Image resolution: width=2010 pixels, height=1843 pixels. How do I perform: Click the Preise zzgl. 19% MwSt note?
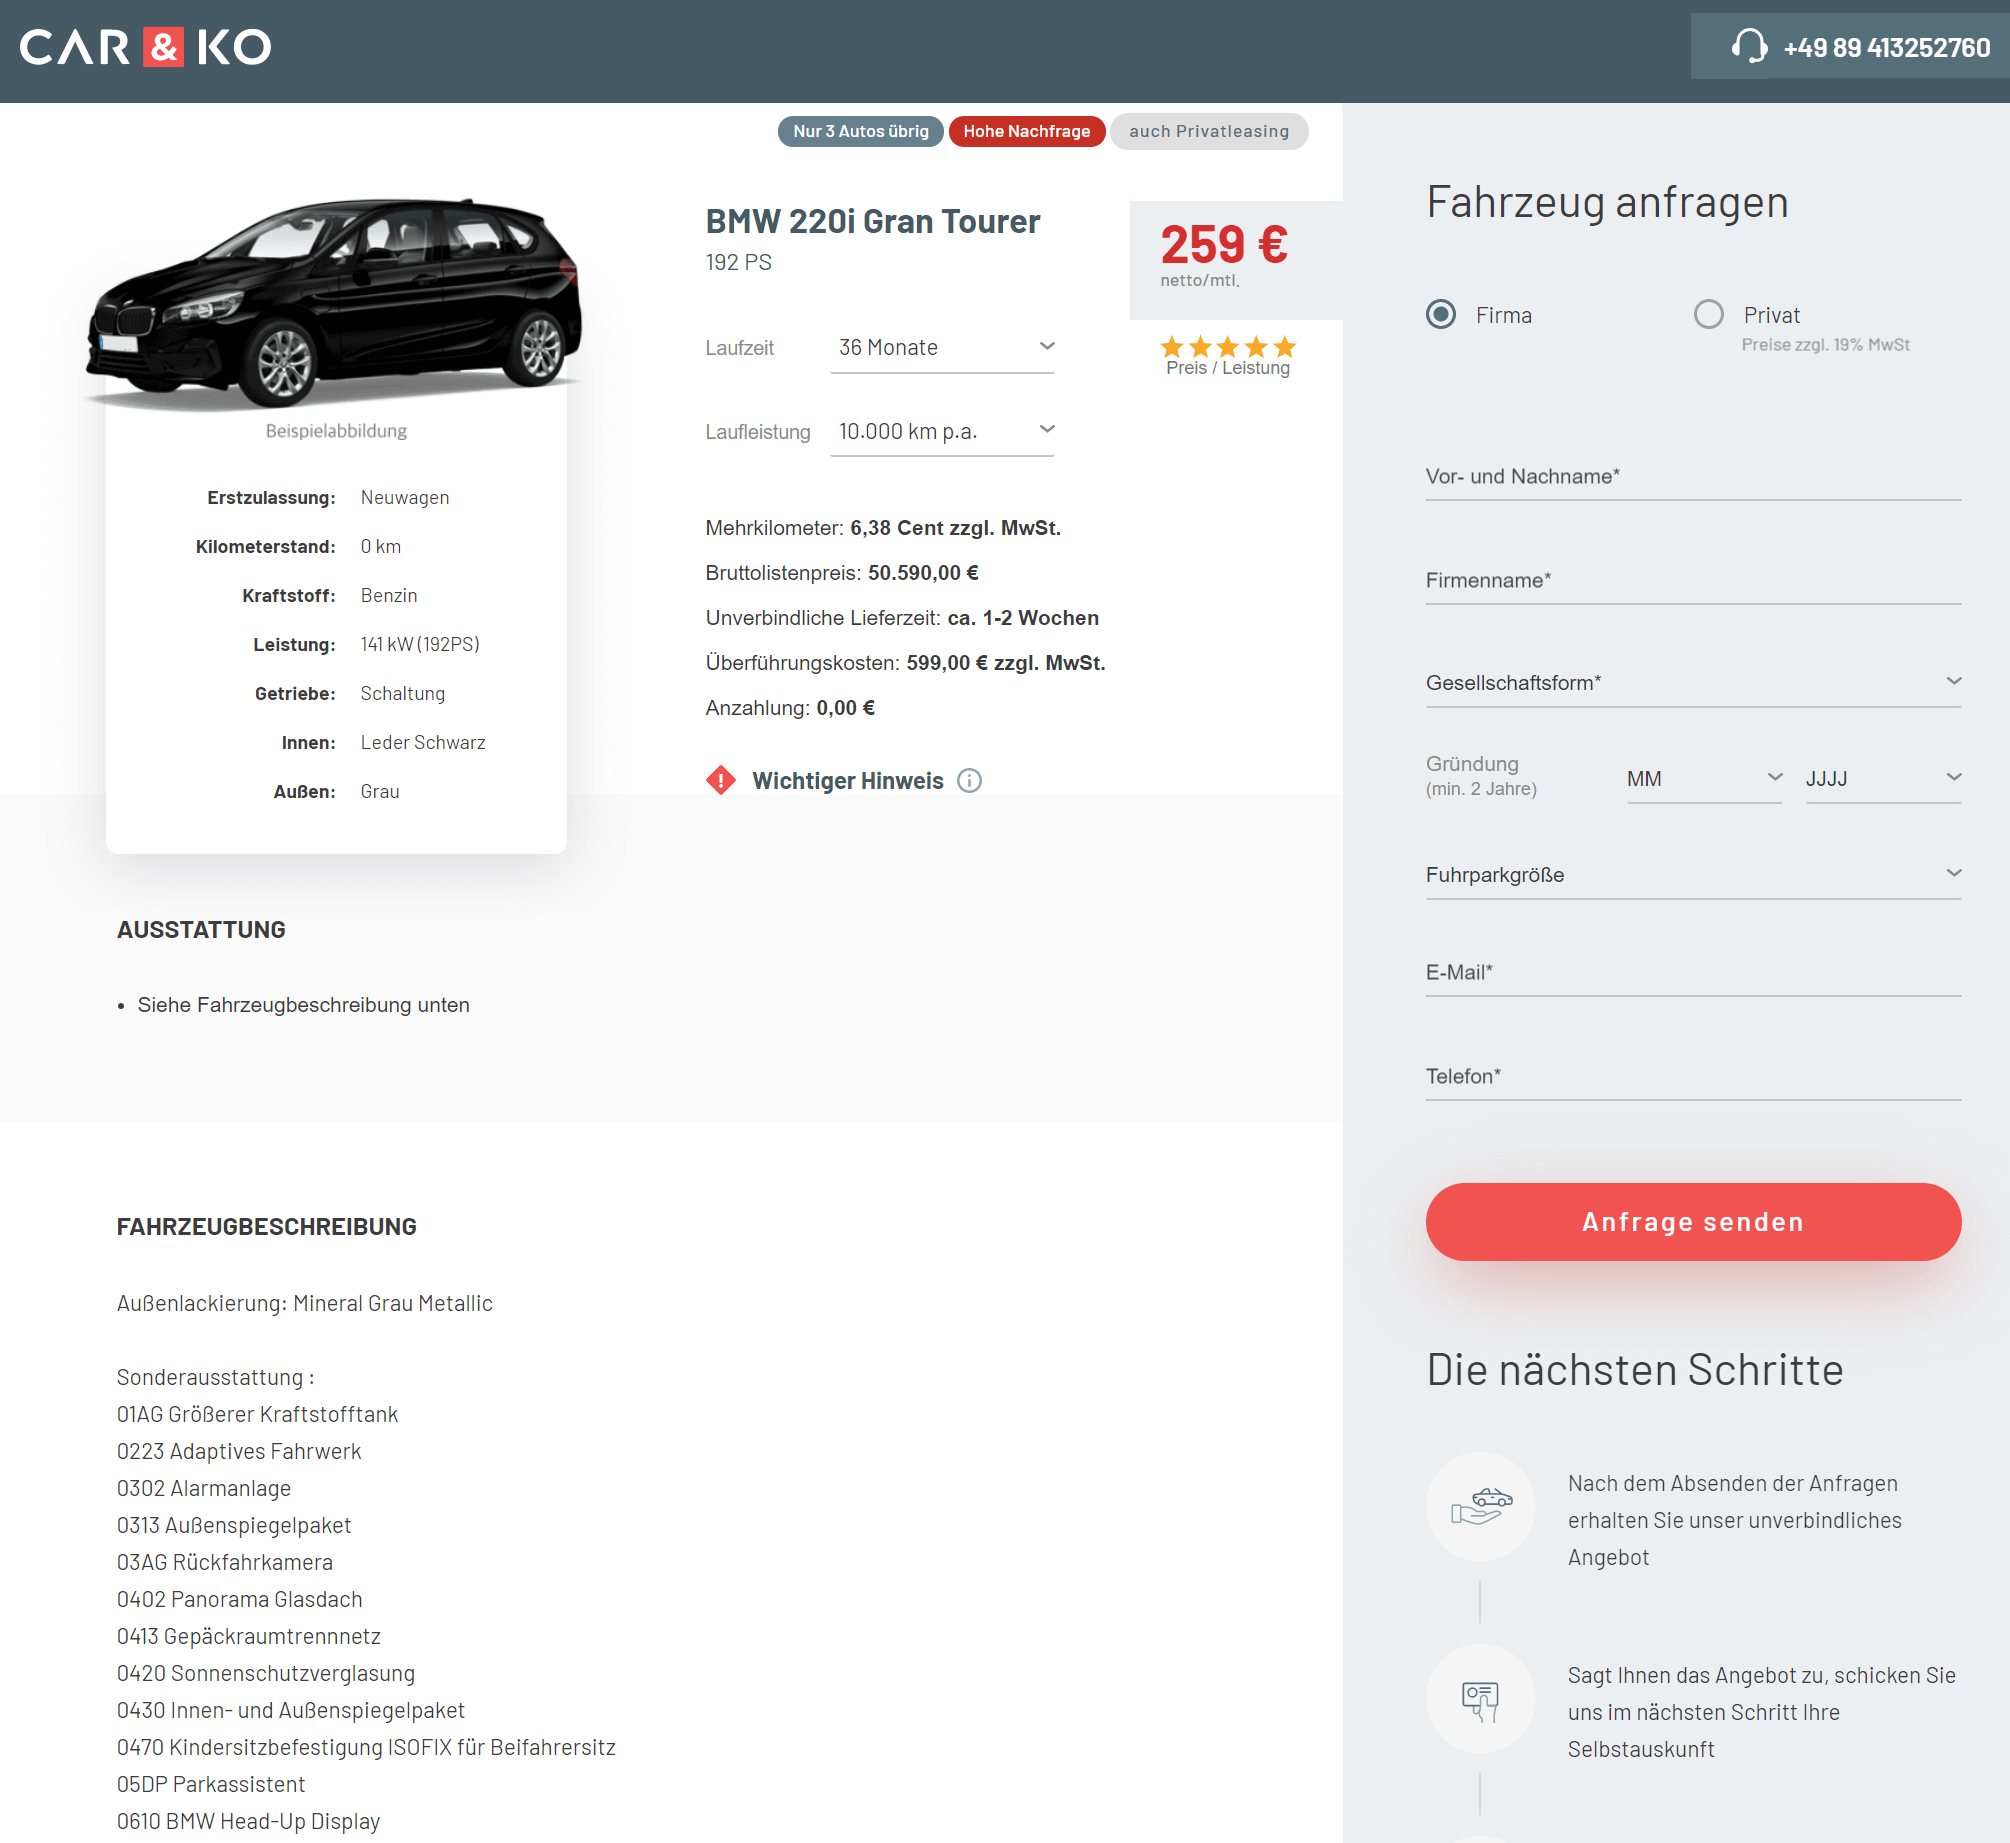click(x=1826, y=345)
